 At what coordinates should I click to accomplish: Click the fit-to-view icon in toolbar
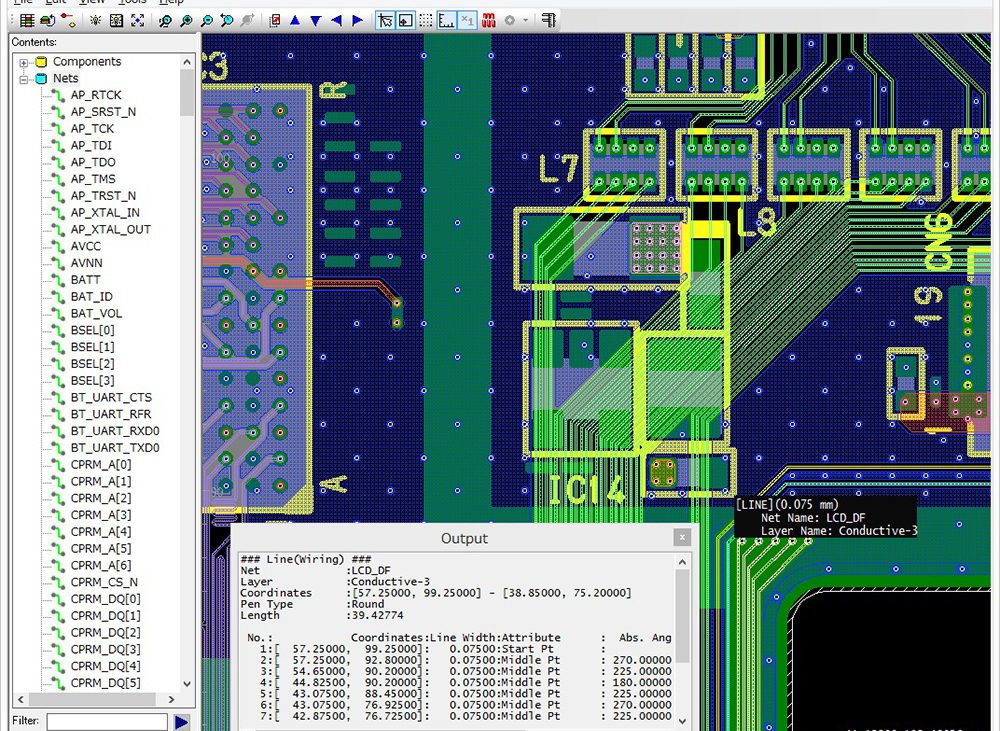click(138, 20)
